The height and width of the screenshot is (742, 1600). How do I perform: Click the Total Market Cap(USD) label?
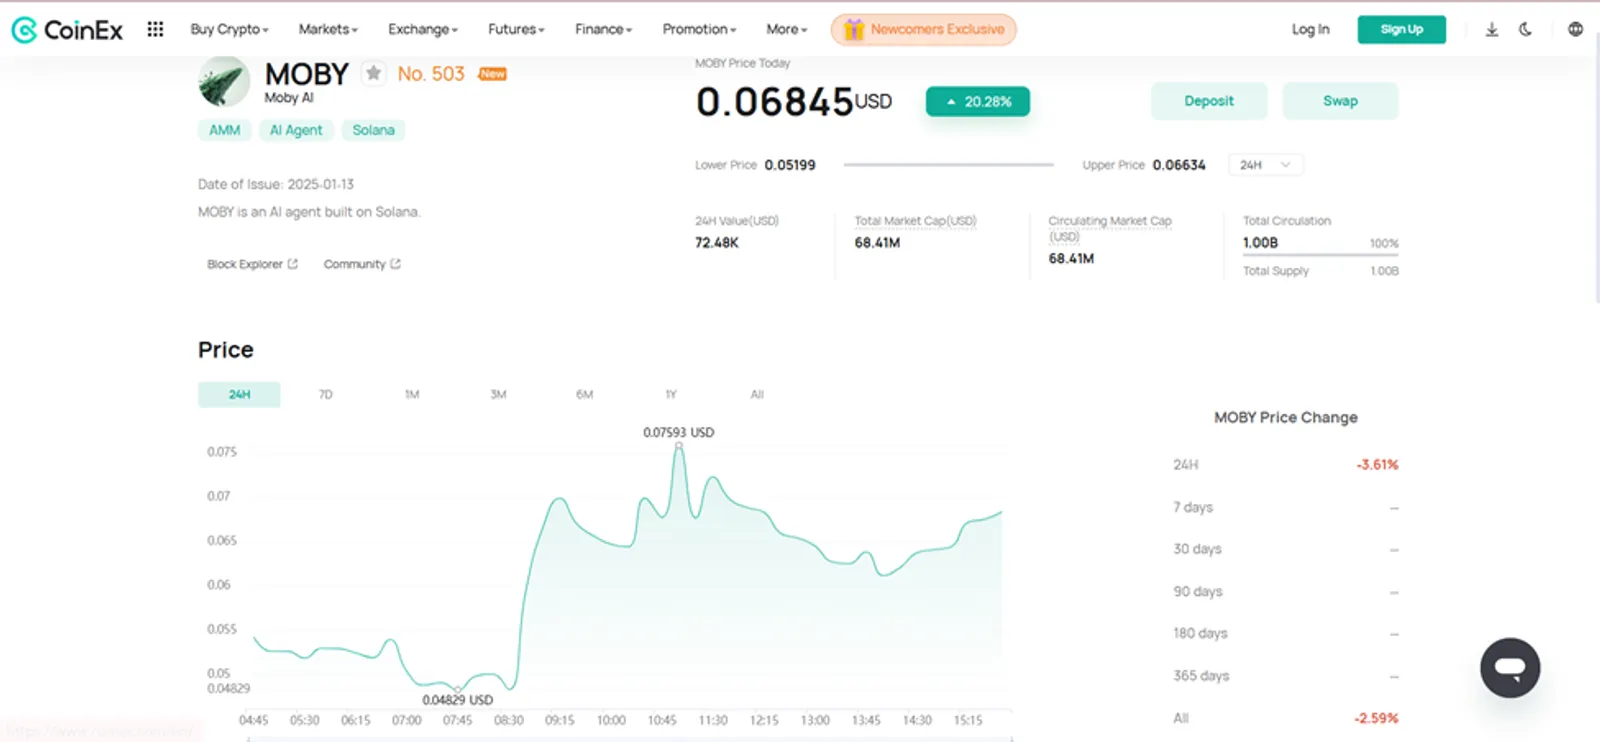[x=915, y=221]
